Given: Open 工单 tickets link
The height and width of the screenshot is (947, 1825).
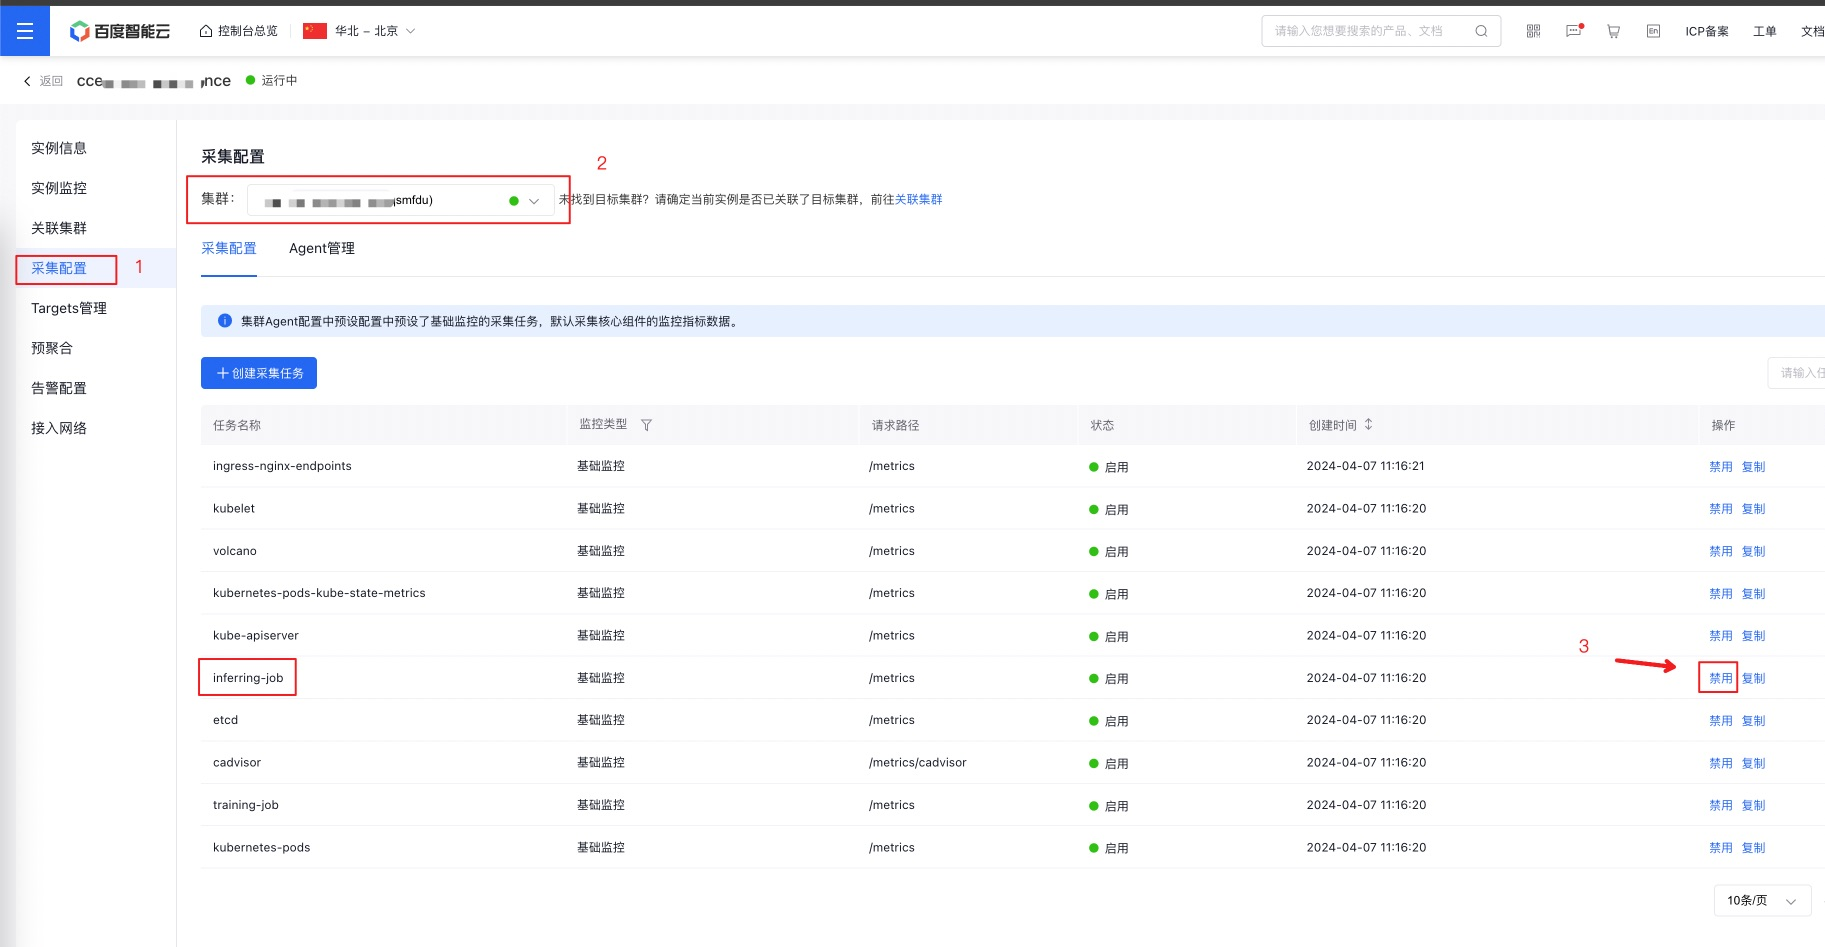Looking at the screenshot, I should click(x=1765, y=31).
